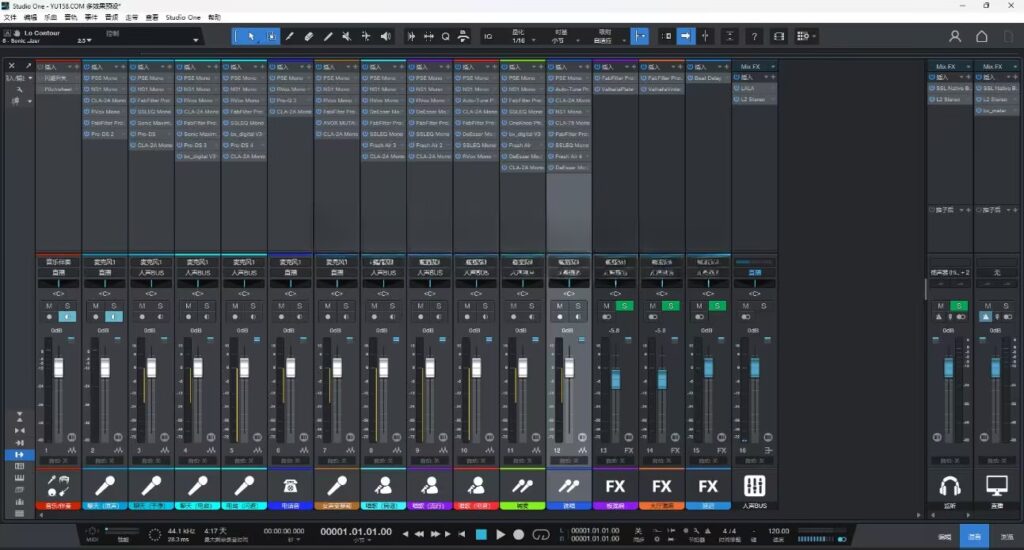1024x550 pixels.
Task: Toggle solo on channel 15
Action: [x=717, y=305]
